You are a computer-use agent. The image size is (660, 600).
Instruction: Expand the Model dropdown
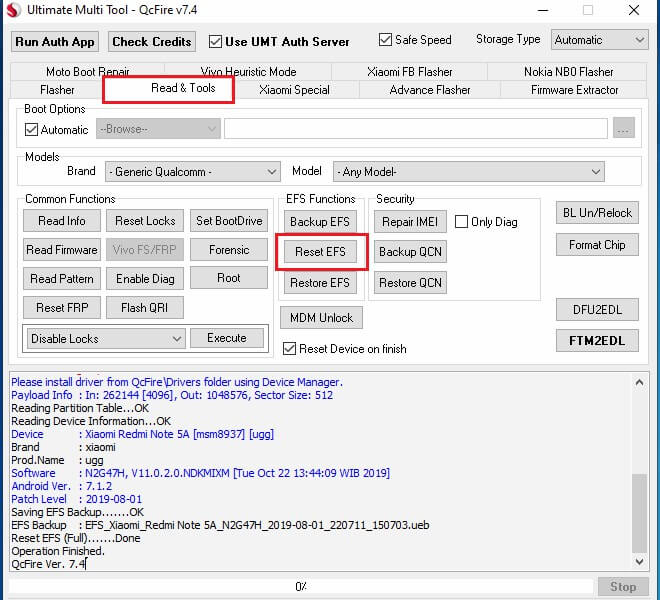click(468, 172)
